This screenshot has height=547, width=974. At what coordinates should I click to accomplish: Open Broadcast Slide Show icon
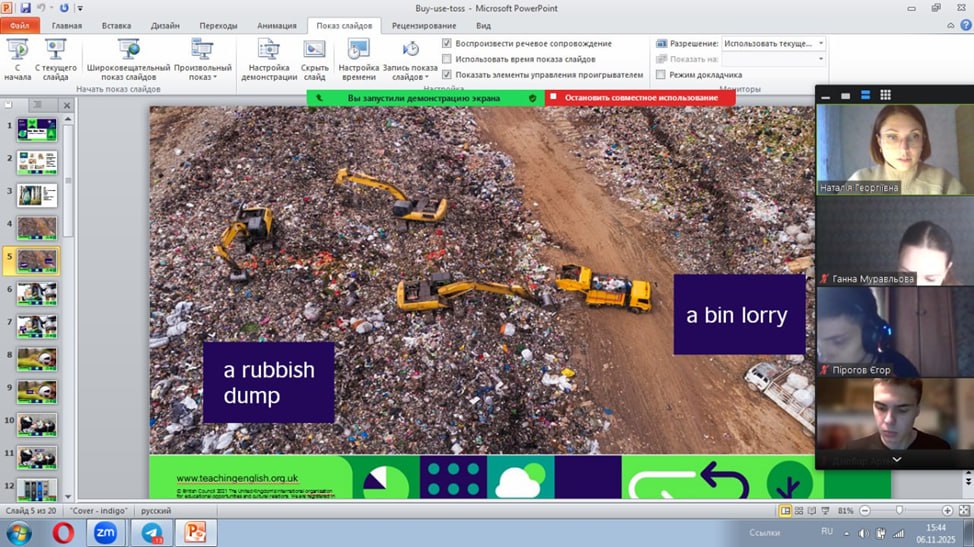tap(128, 60)
